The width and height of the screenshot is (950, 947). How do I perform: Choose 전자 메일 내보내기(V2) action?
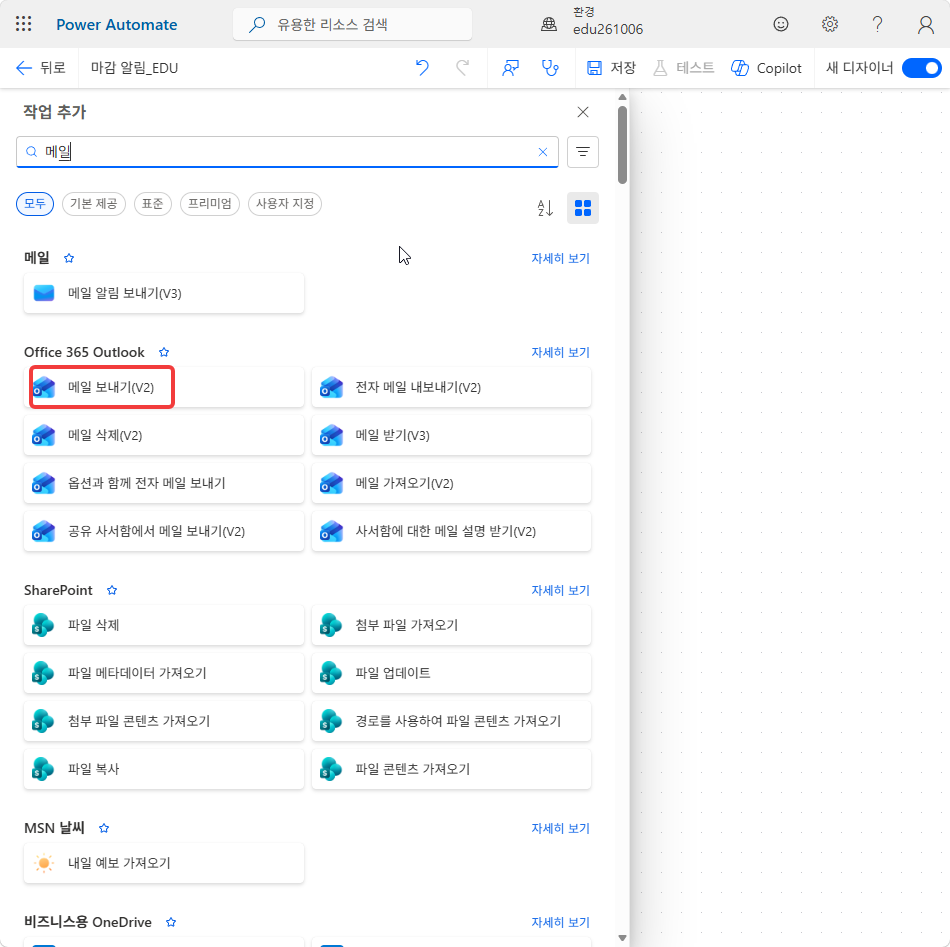click(451, 387)
